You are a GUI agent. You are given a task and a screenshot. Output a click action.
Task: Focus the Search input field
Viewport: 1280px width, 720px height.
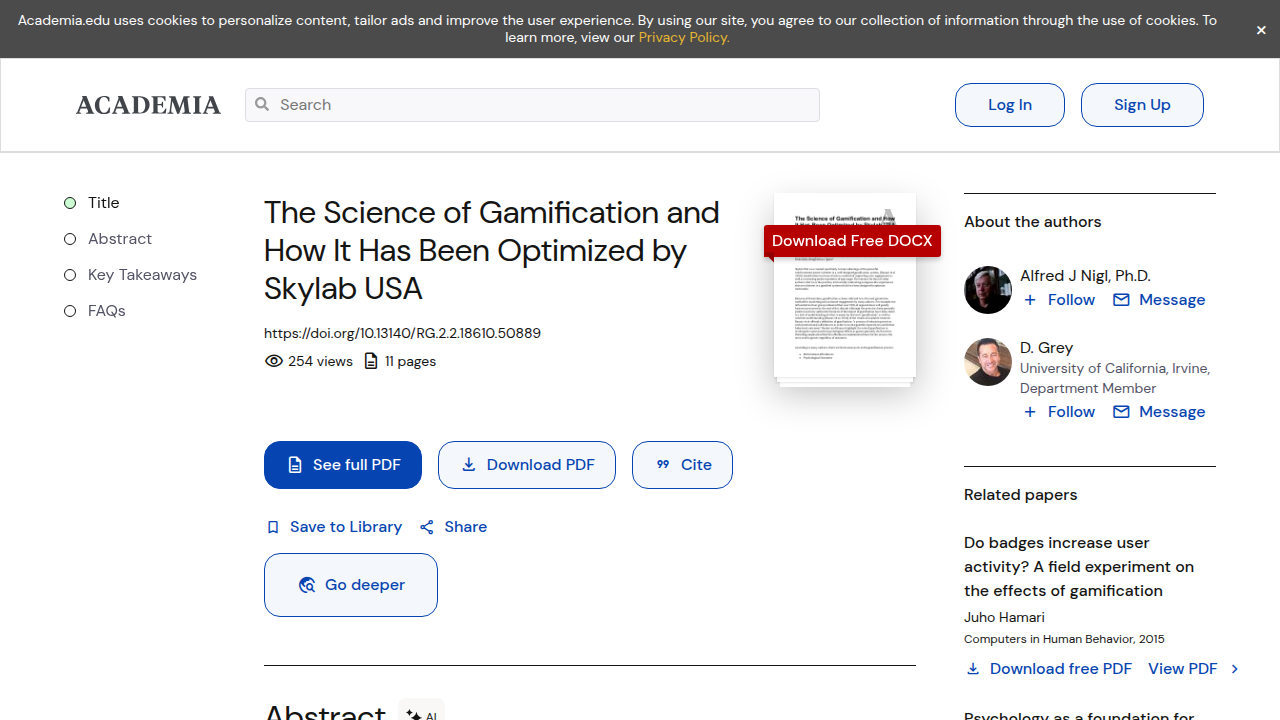[532, 105]
